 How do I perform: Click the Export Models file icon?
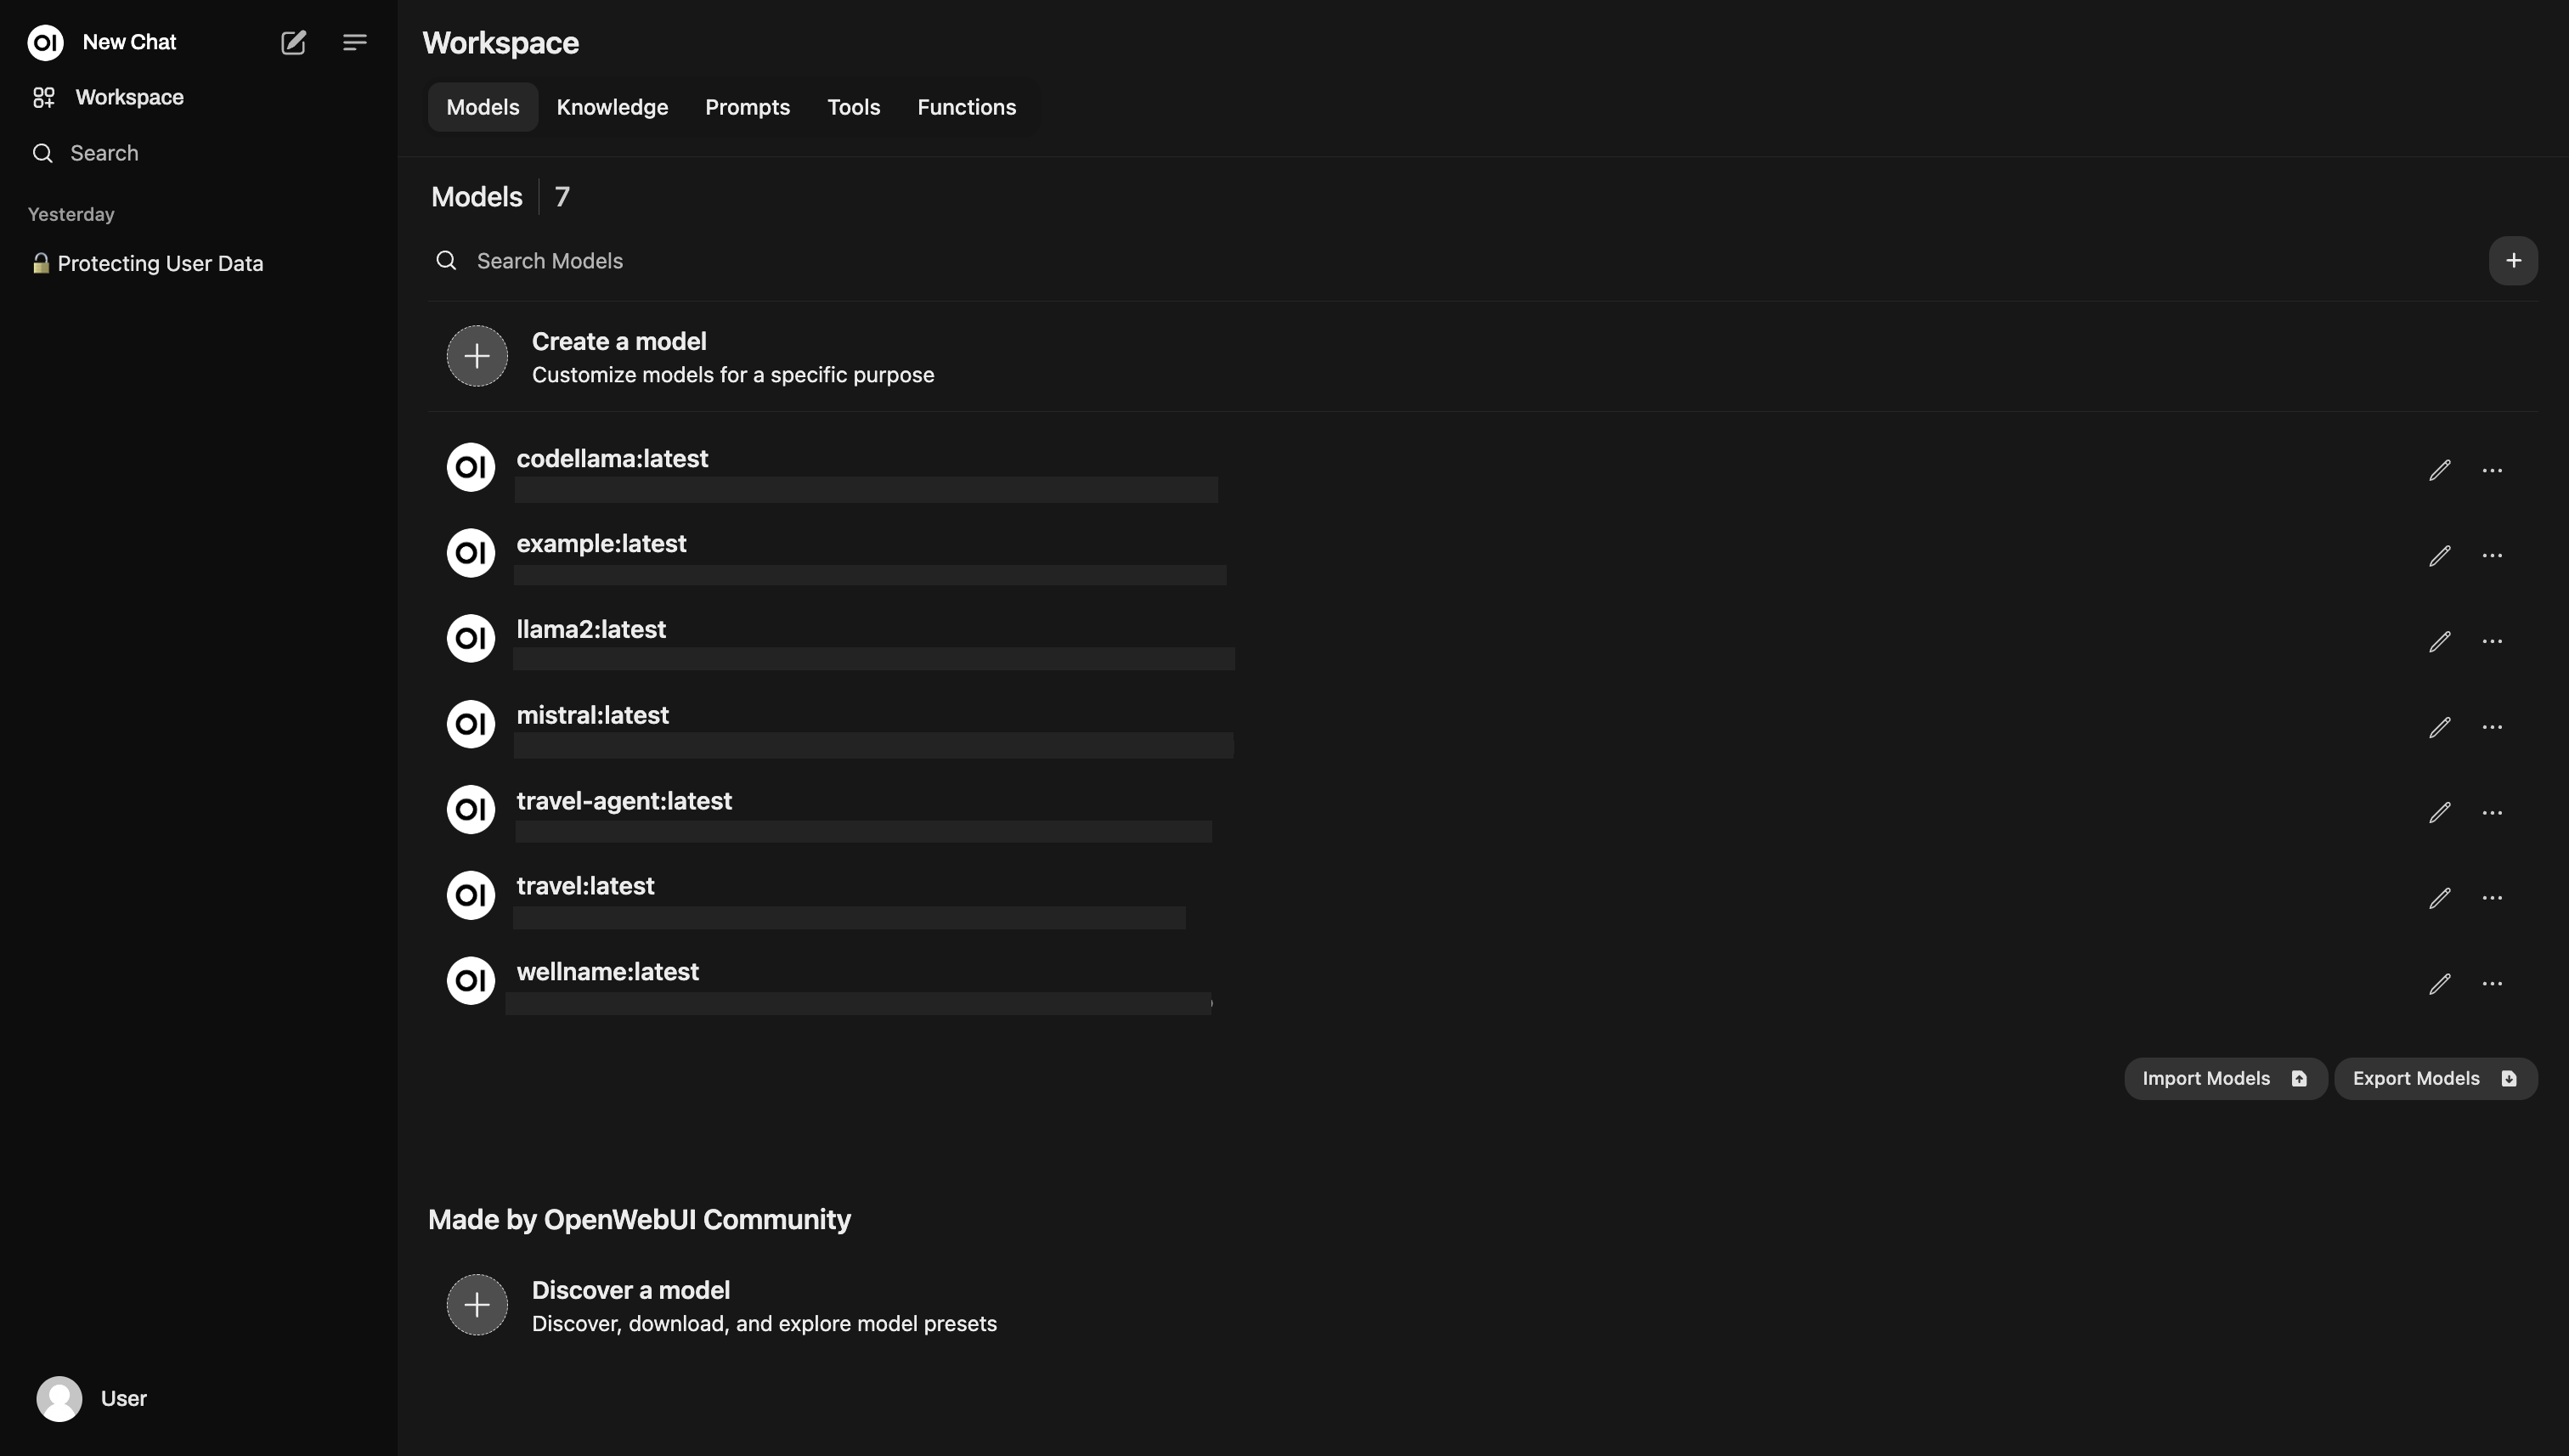tap(2509, 1079)
